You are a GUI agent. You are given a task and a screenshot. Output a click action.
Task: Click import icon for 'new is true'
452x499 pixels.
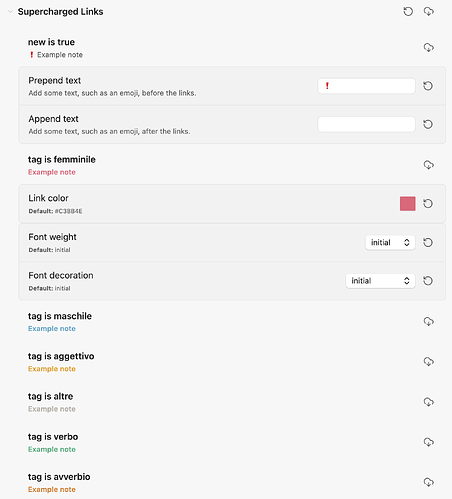[x=429, y=47]
